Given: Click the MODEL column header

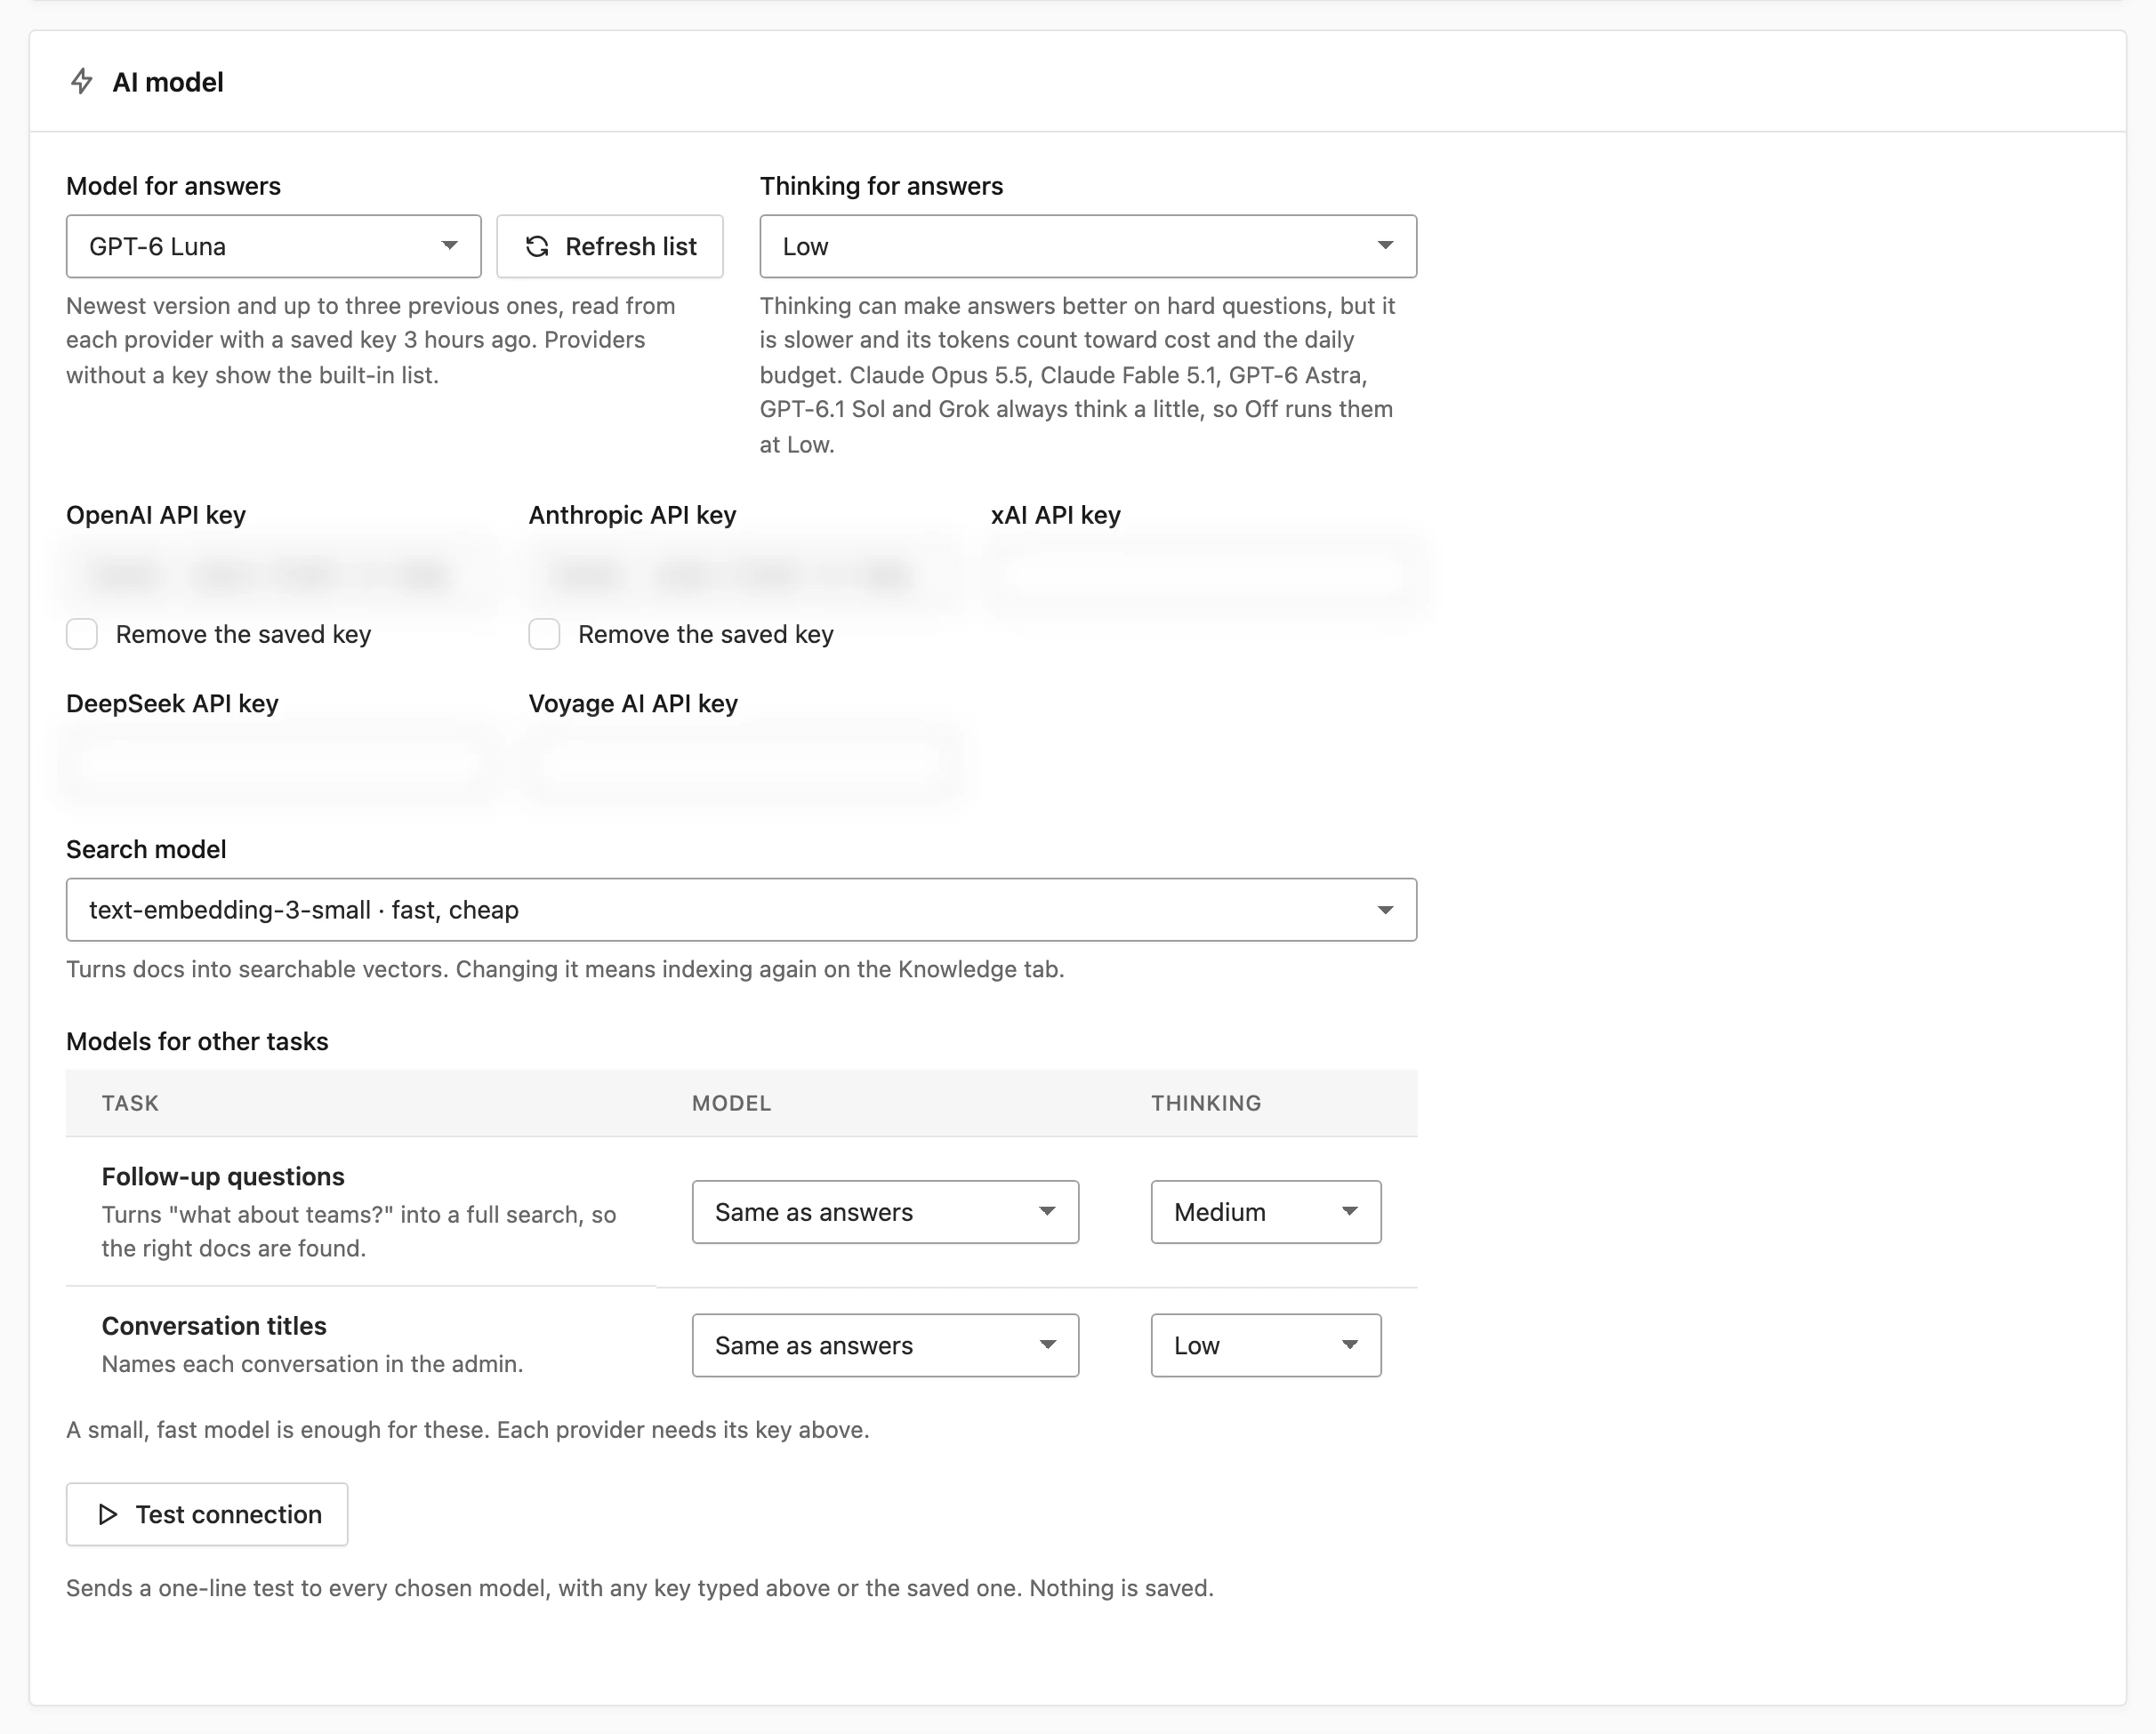Looking at the screenshot, I should (x=732, y=1103).
